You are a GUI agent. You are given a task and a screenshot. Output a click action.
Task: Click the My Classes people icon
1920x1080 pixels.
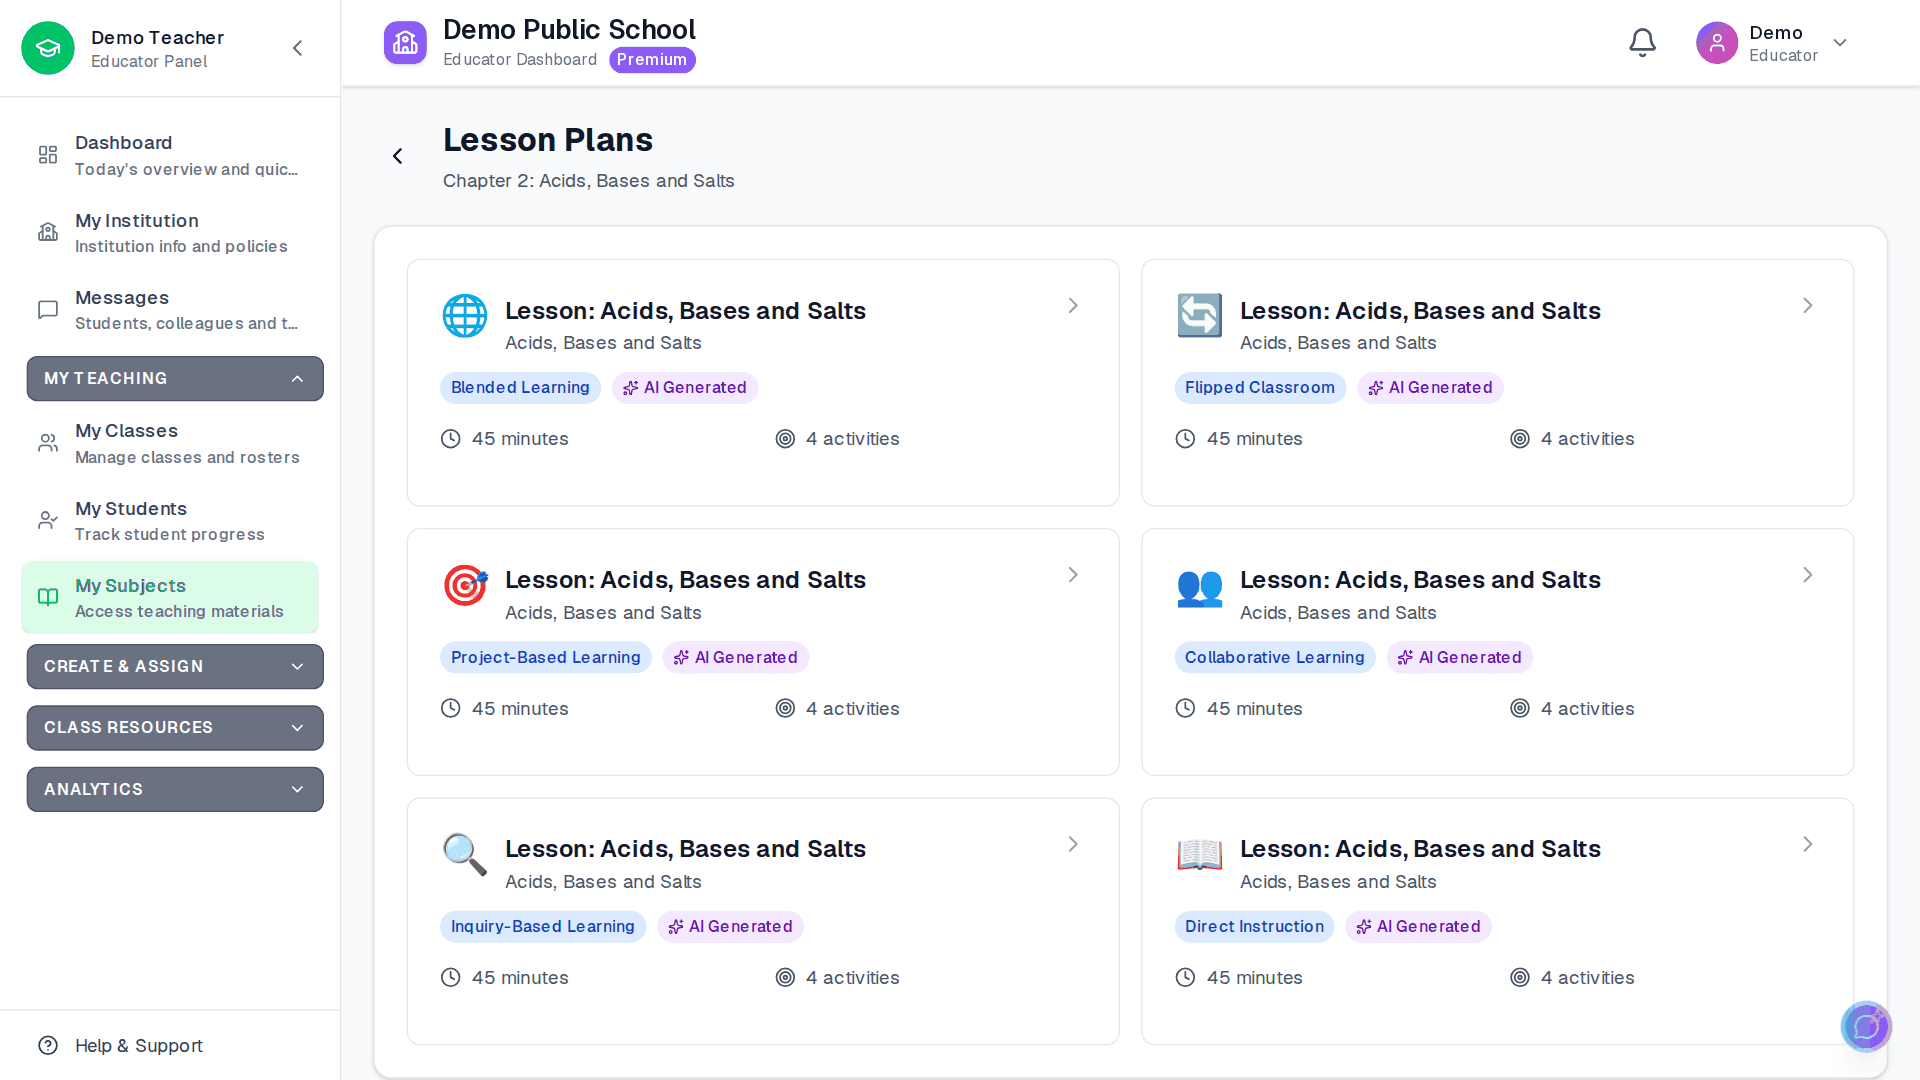click(48, 443)
